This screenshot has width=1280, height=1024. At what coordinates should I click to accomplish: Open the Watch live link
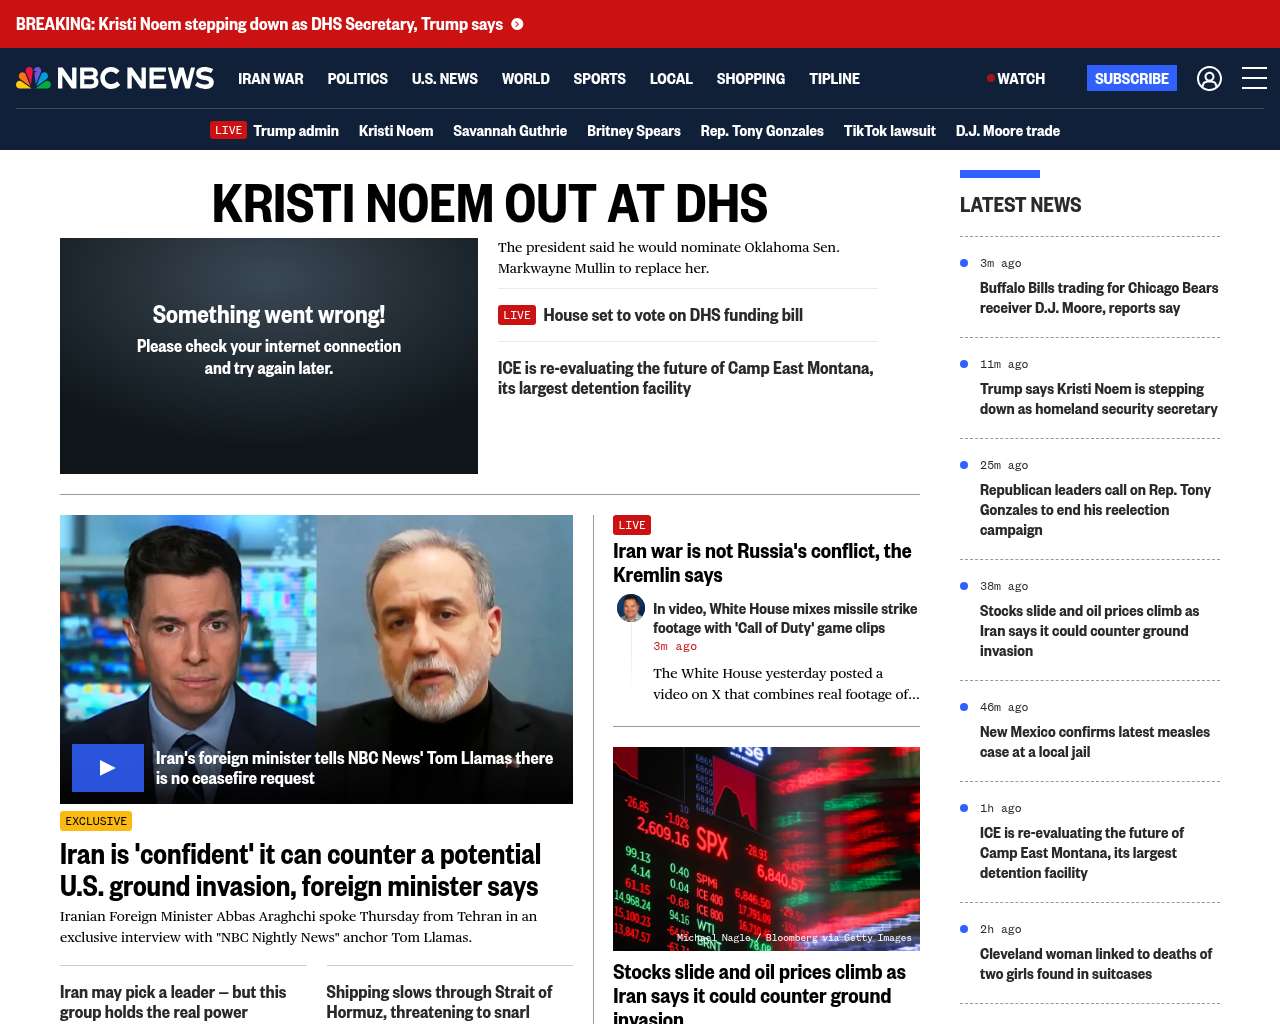(x=1017, y=78)
